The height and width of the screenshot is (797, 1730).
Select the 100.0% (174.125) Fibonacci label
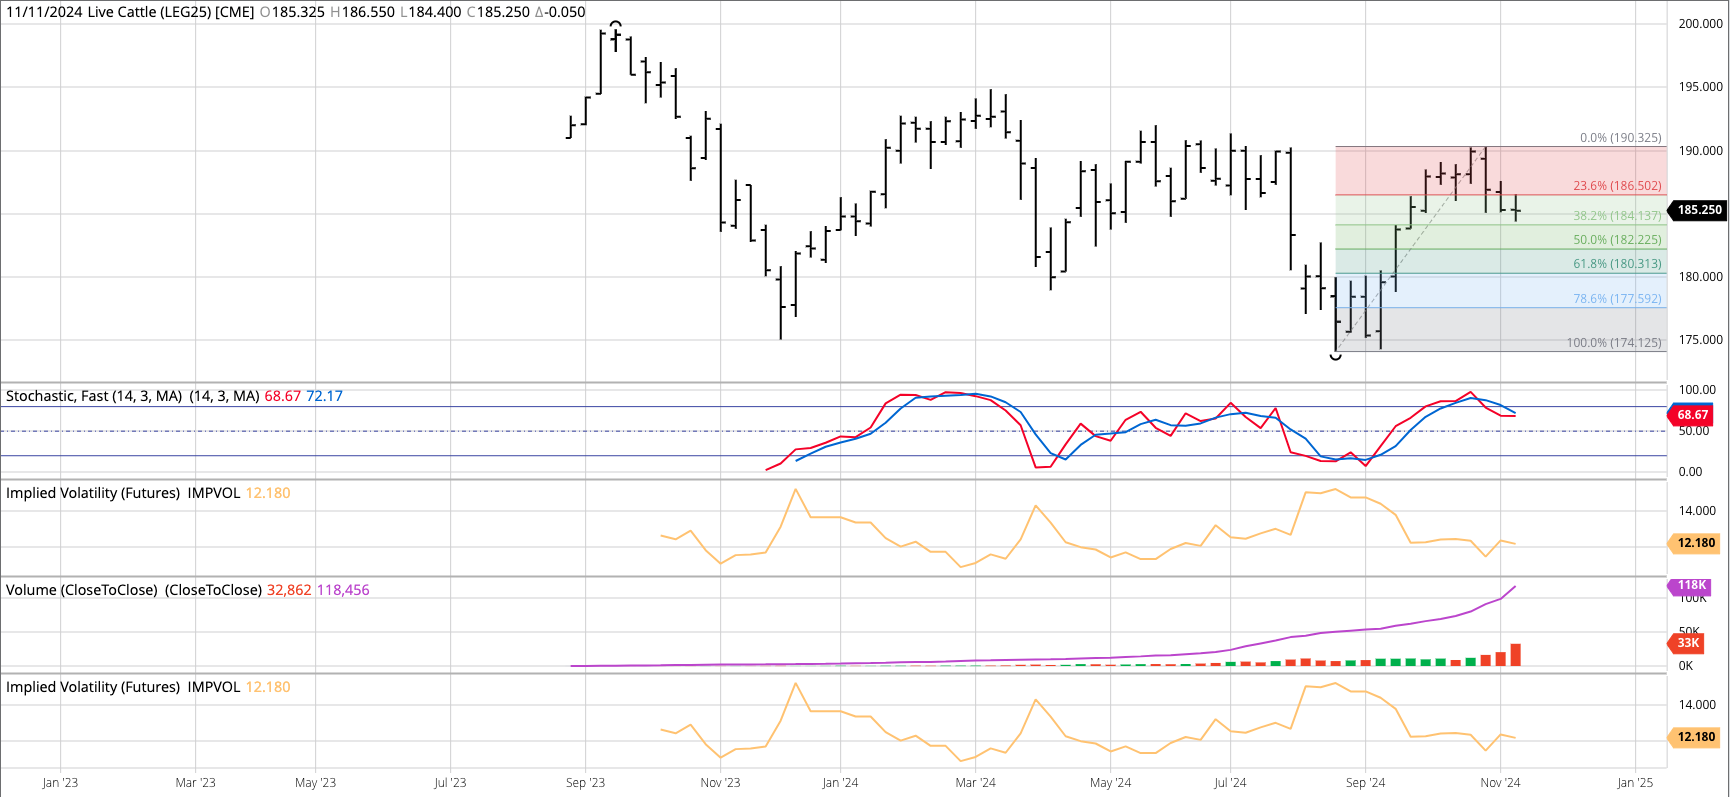1613,343
